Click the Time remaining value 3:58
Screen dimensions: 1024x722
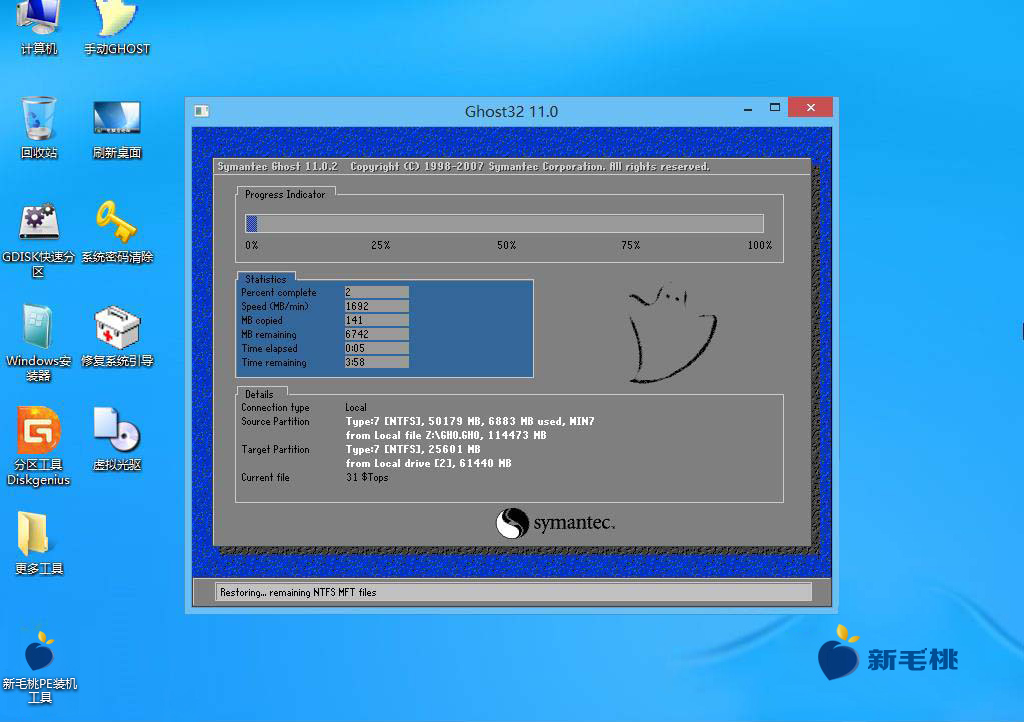377,362
